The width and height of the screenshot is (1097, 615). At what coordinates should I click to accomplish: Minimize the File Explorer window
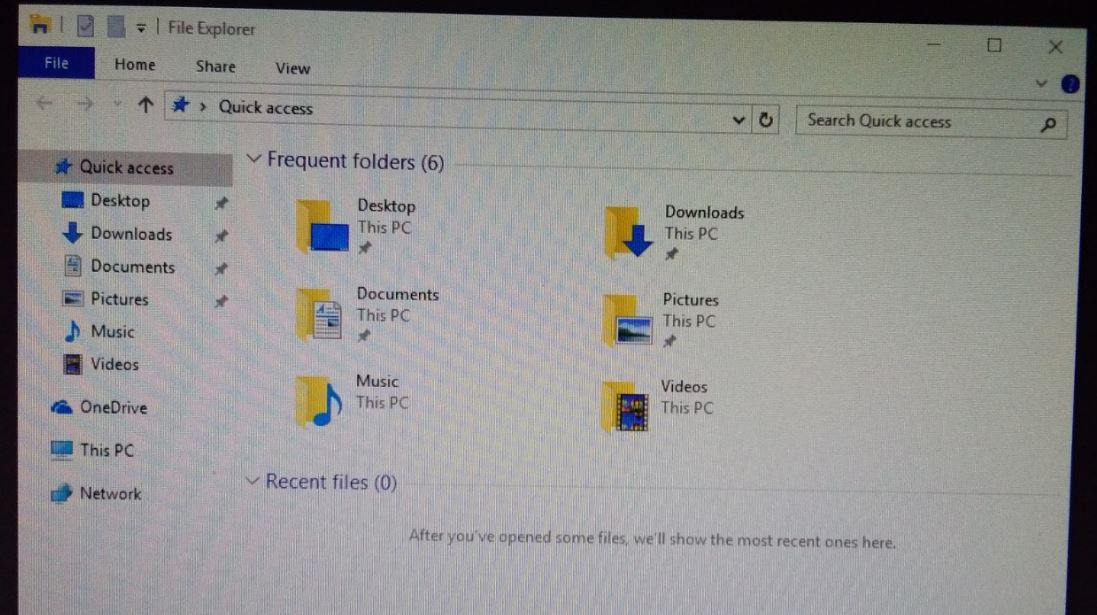coord(934,44)
